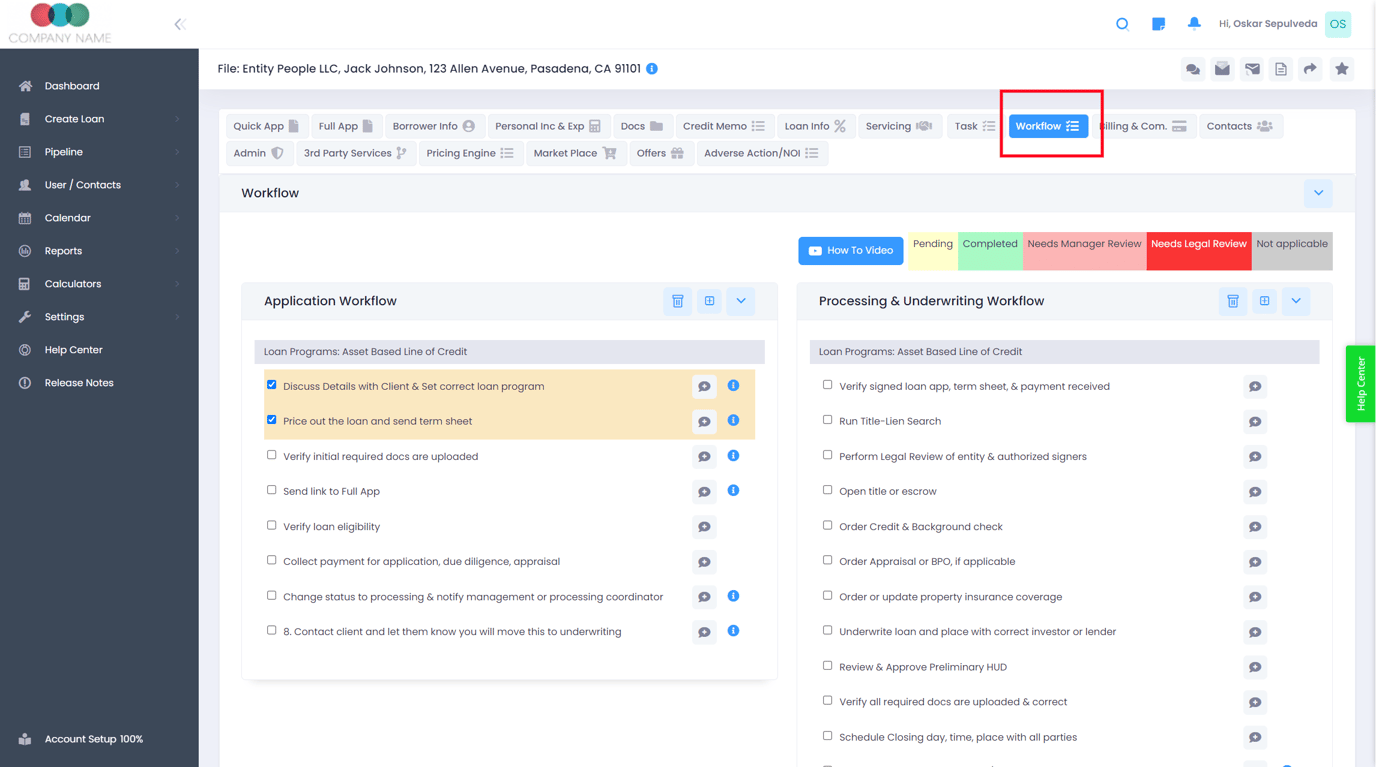Uncheck Discuss Details with Client task
1376x767 pixels.
[271, 385]
